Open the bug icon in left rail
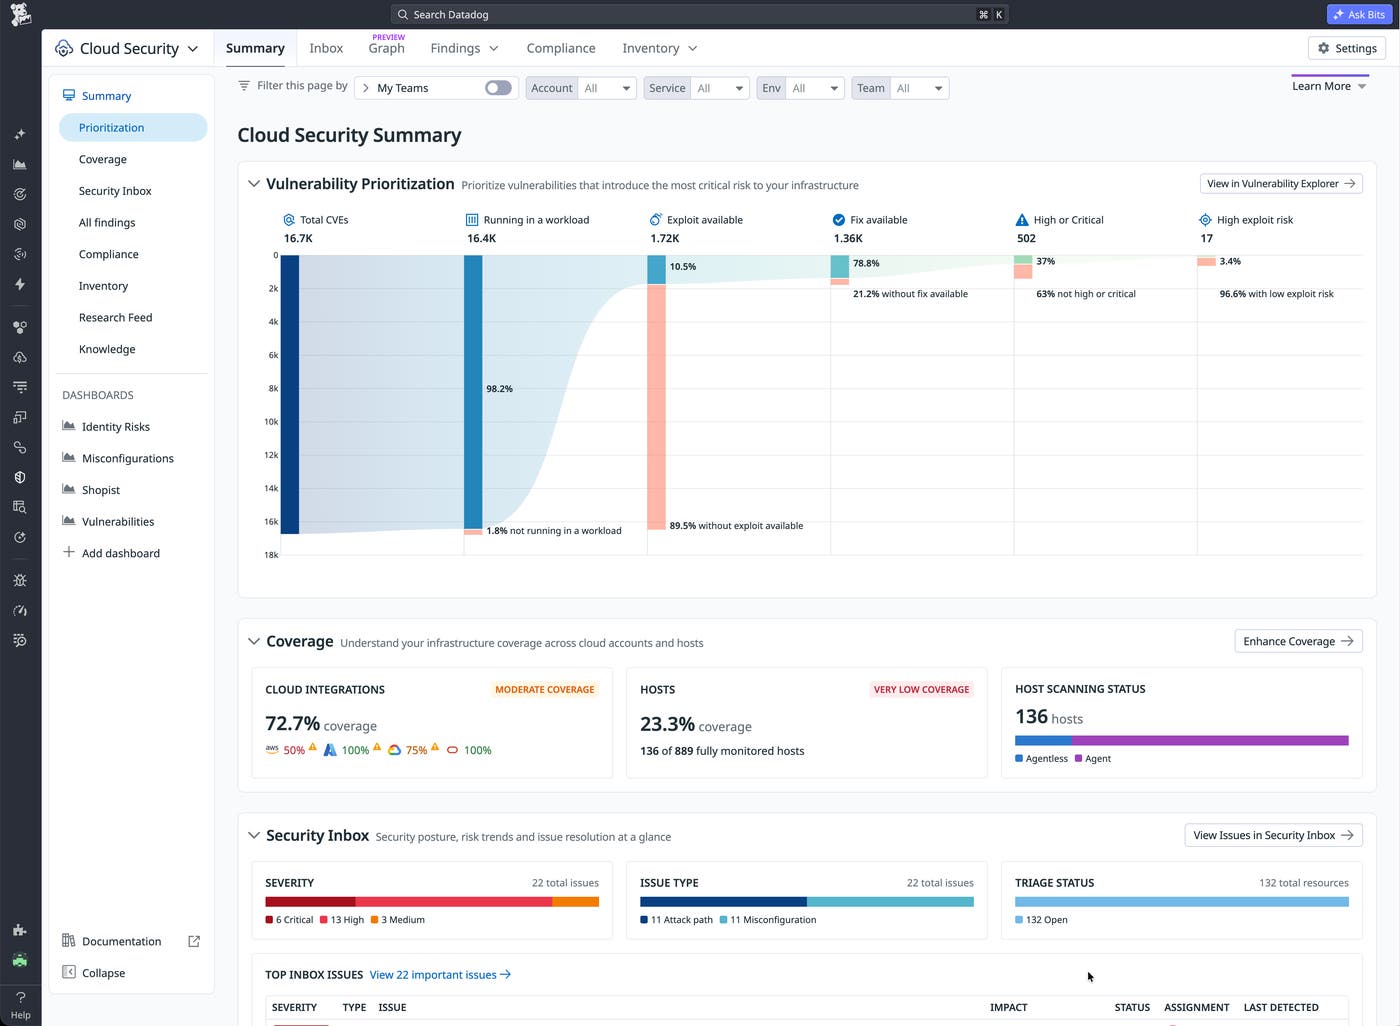Image resolution: width=1400 pixels, height=1026 pixels. [x=20, y=580]
